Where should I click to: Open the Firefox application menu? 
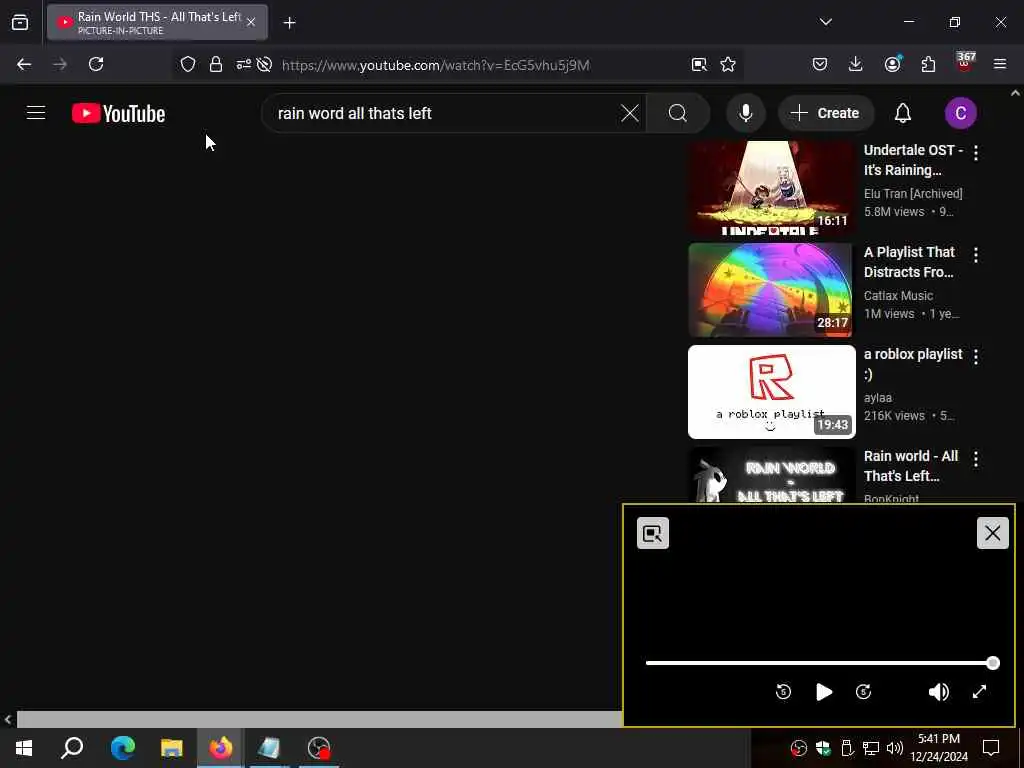click(1000, 64)
